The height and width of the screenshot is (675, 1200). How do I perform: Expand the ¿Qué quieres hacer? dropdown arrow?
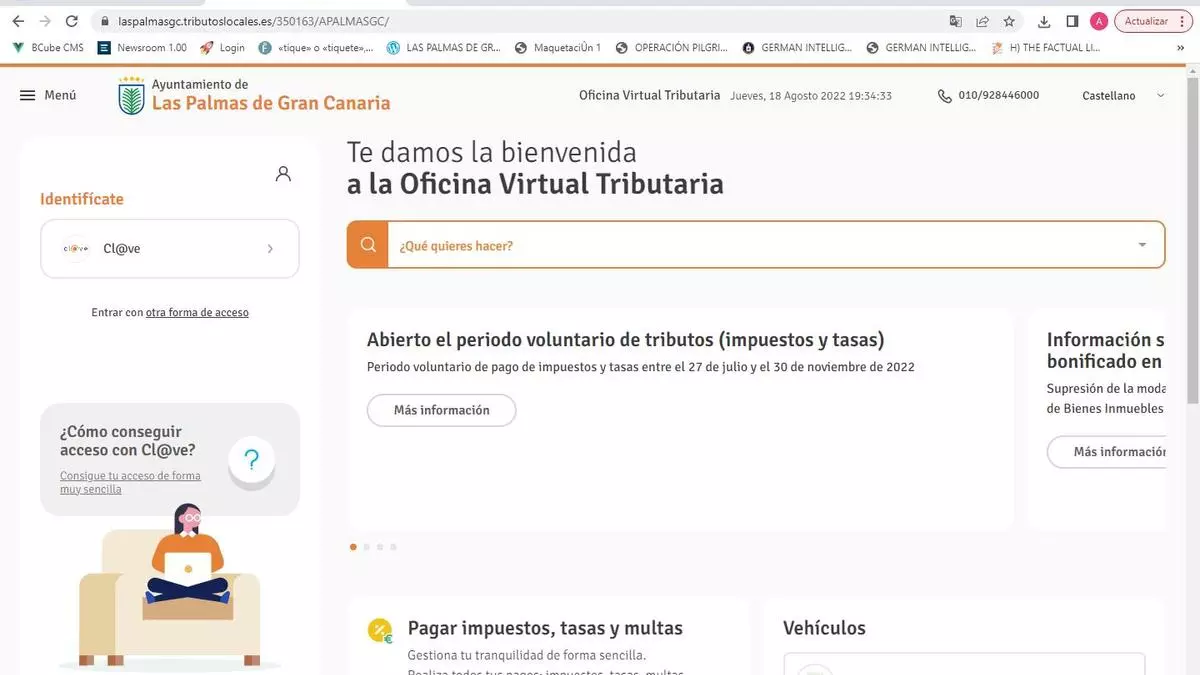point(1142,245)
